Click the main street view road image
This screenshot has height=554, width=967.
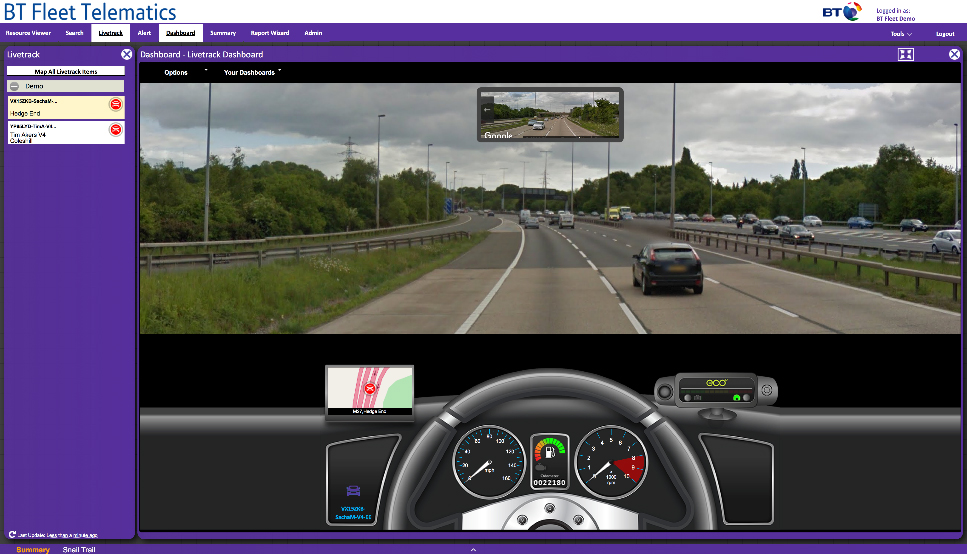(x=550, y=209)
